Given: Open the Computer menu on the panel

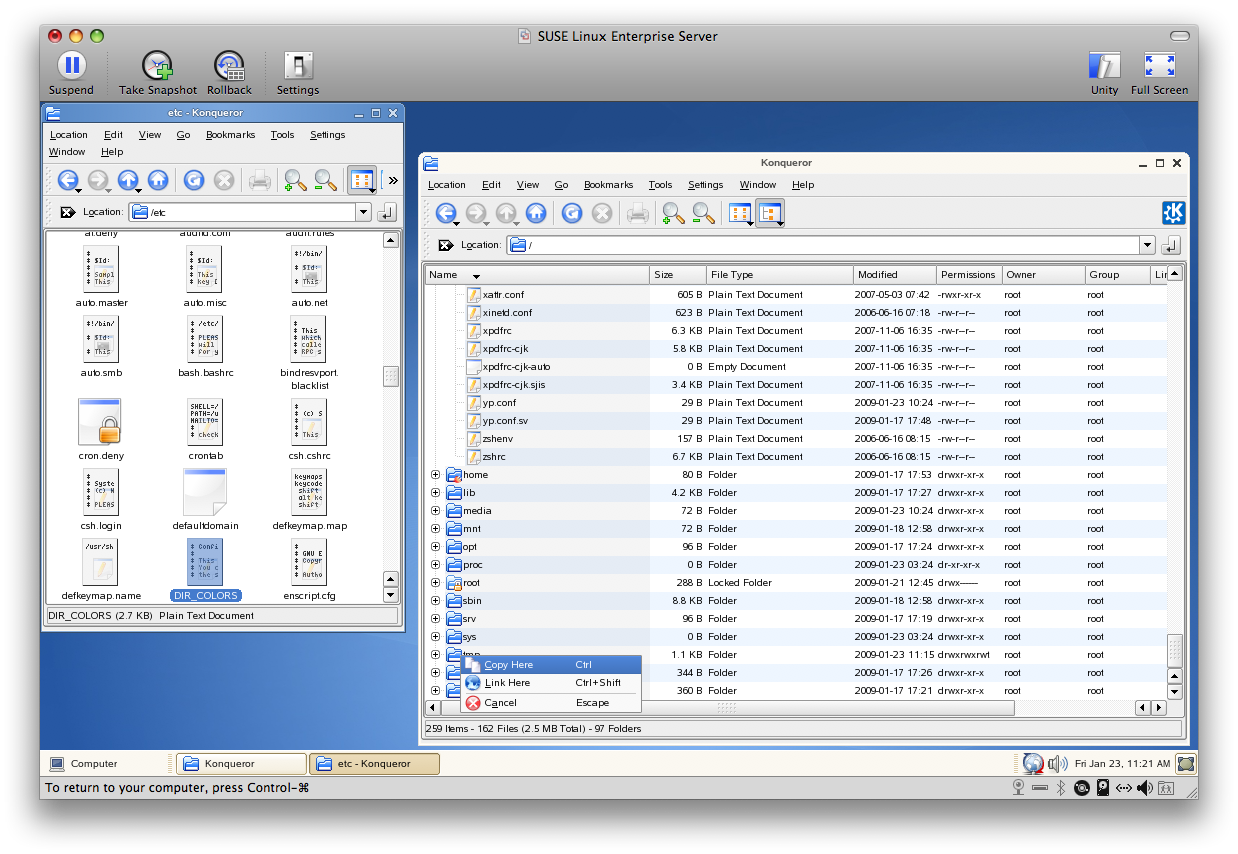Looking at the screenshot, I should [x=84, y=764].
